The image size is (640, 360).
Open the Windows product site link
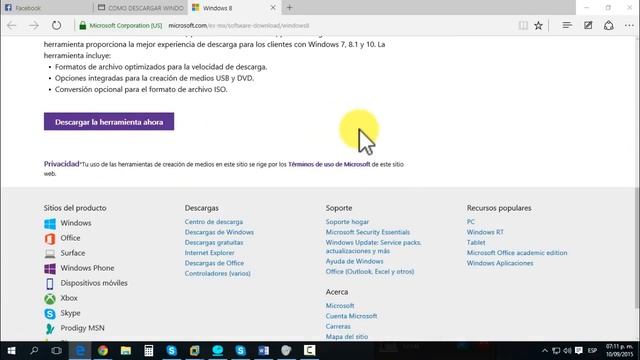tap(76, 223)
